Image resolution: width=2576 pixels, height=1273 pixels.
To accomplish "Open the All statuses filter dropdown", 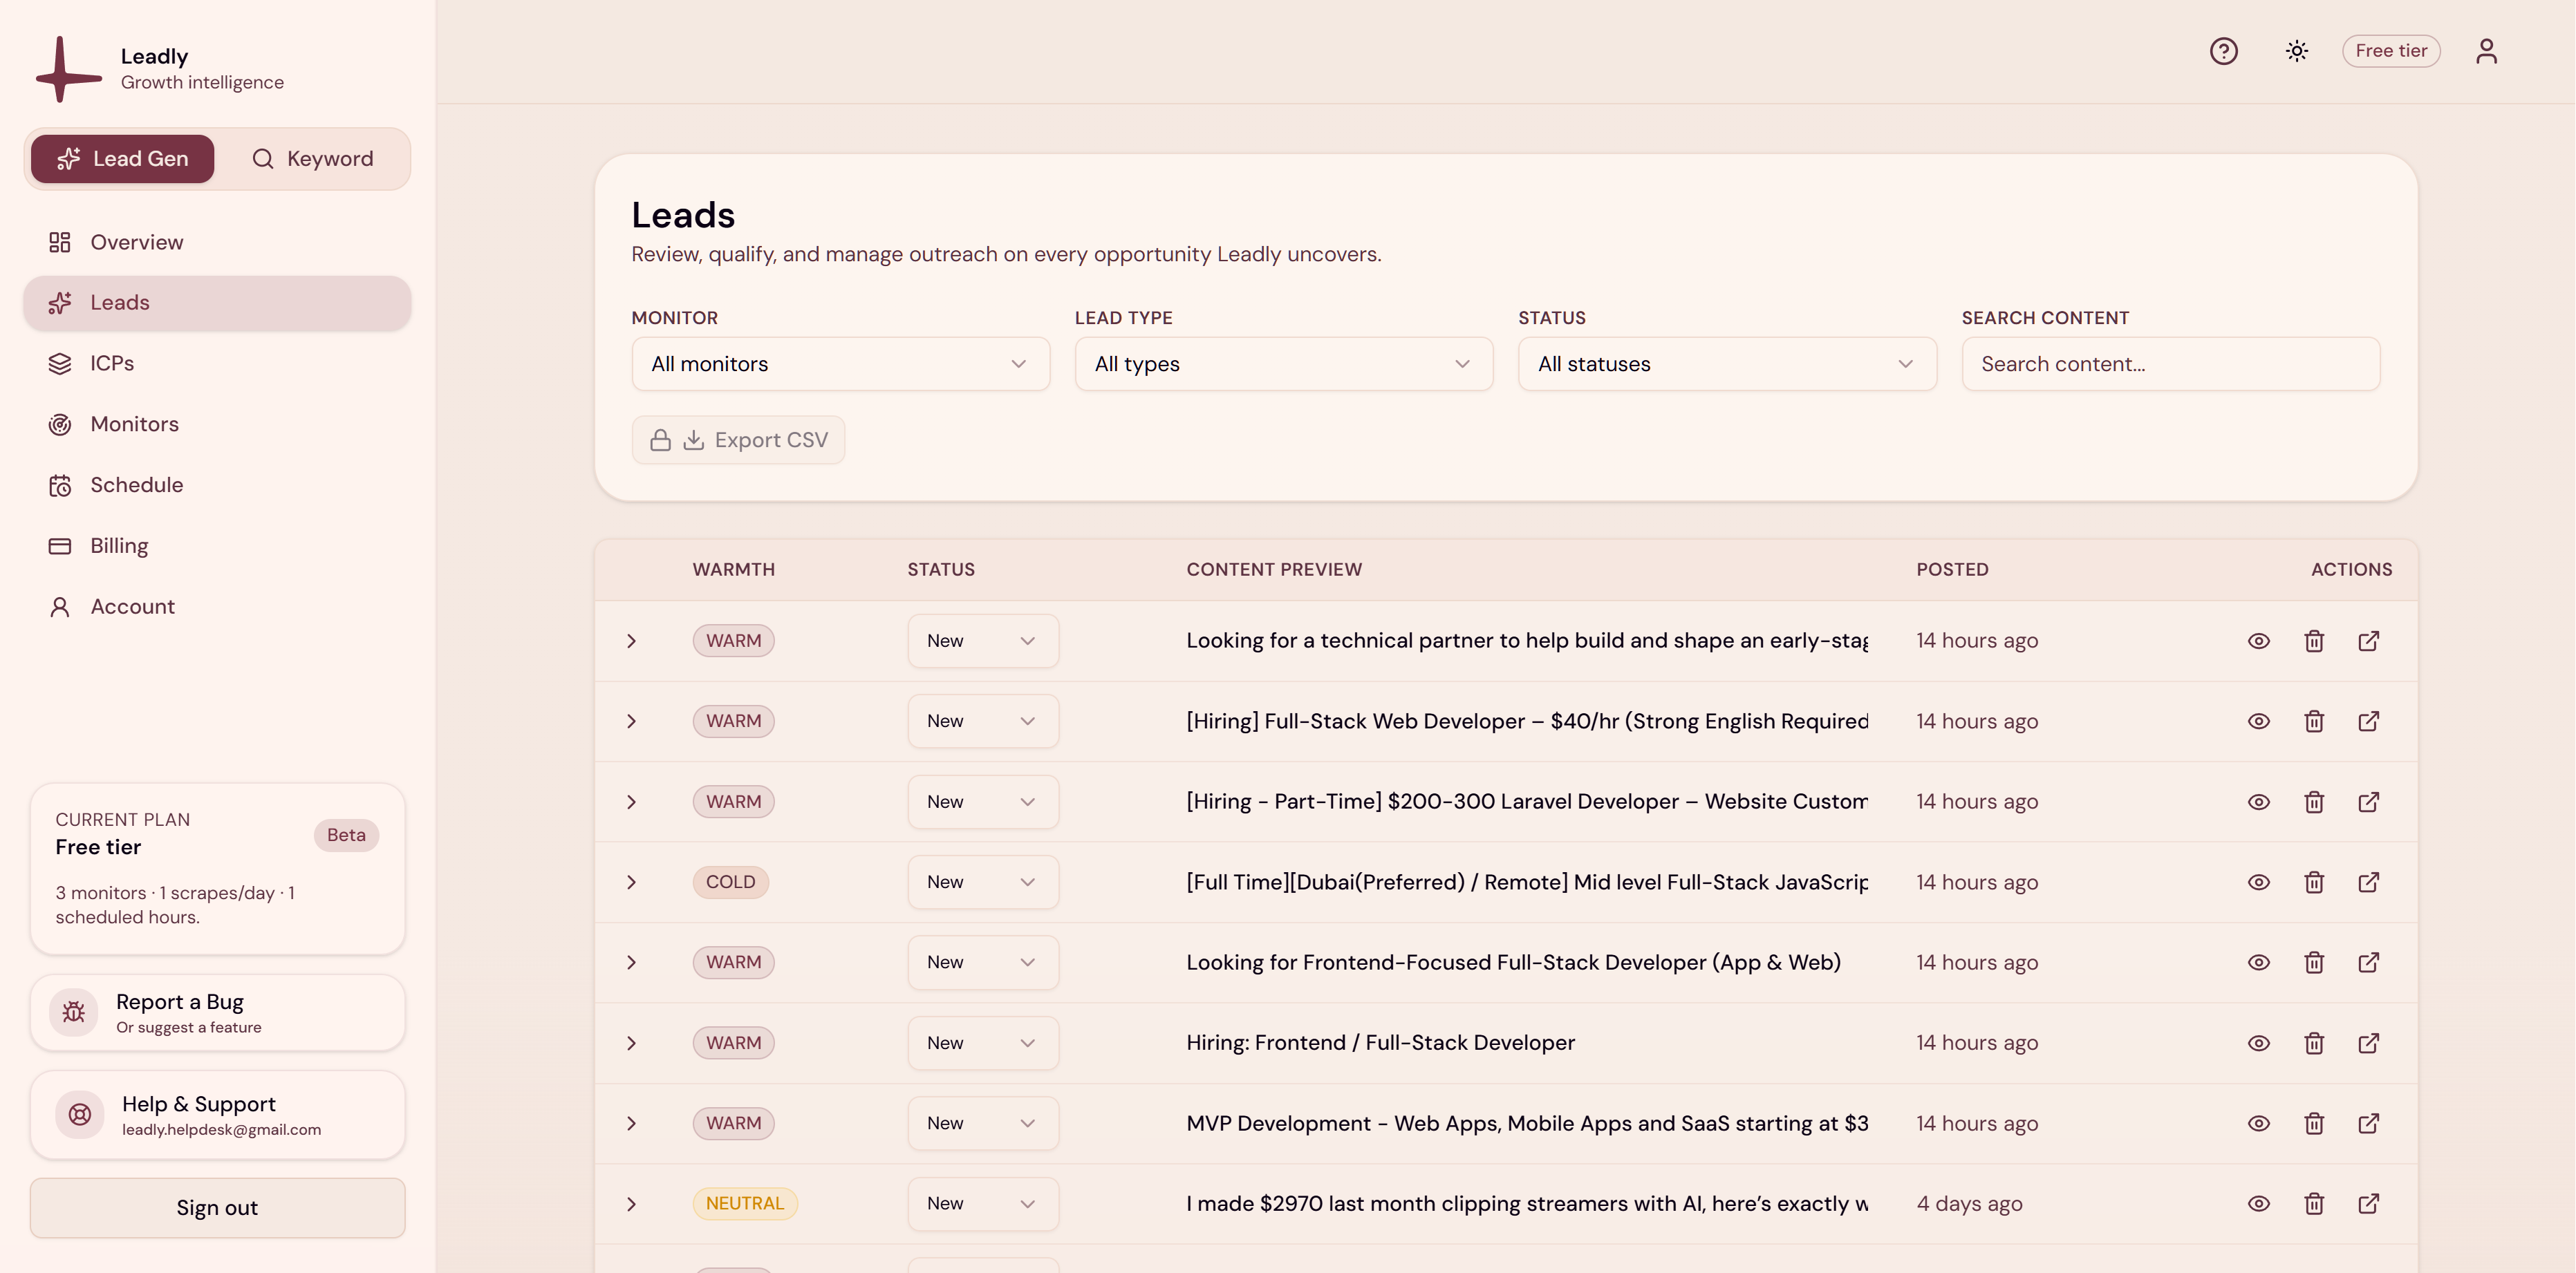I will pos(1726,364).
